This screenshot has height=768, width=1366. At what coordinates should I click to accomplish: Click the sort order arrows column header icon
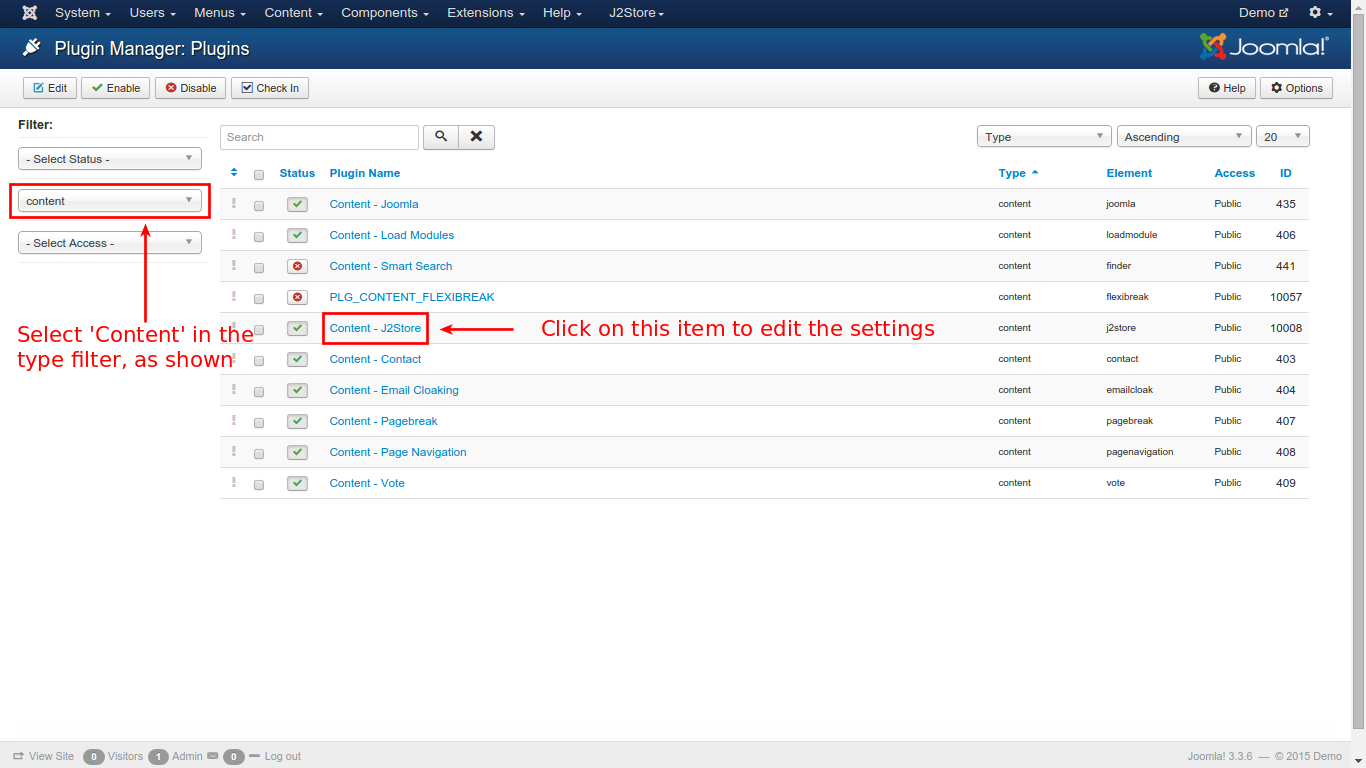tap(234, 172)
